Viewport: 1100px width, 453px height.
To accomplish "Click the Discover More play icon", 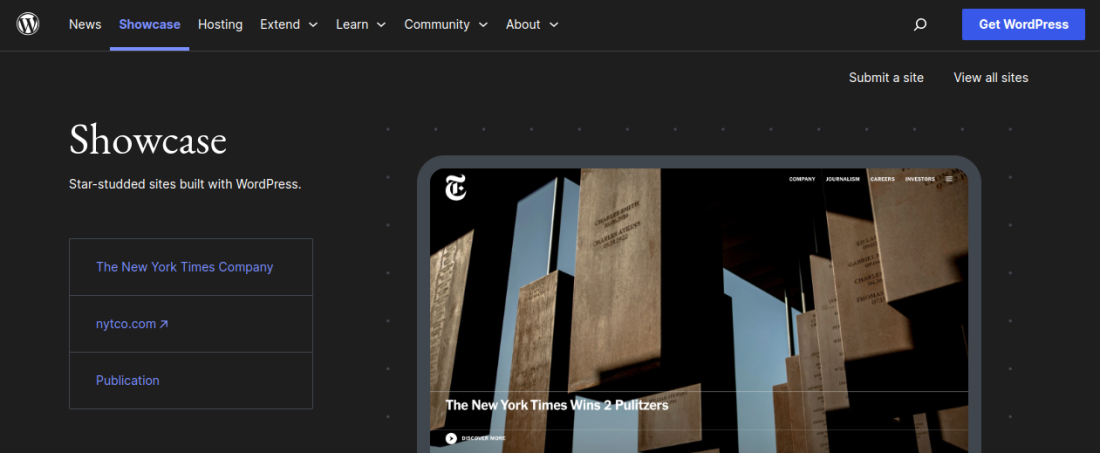I will 451,438.
